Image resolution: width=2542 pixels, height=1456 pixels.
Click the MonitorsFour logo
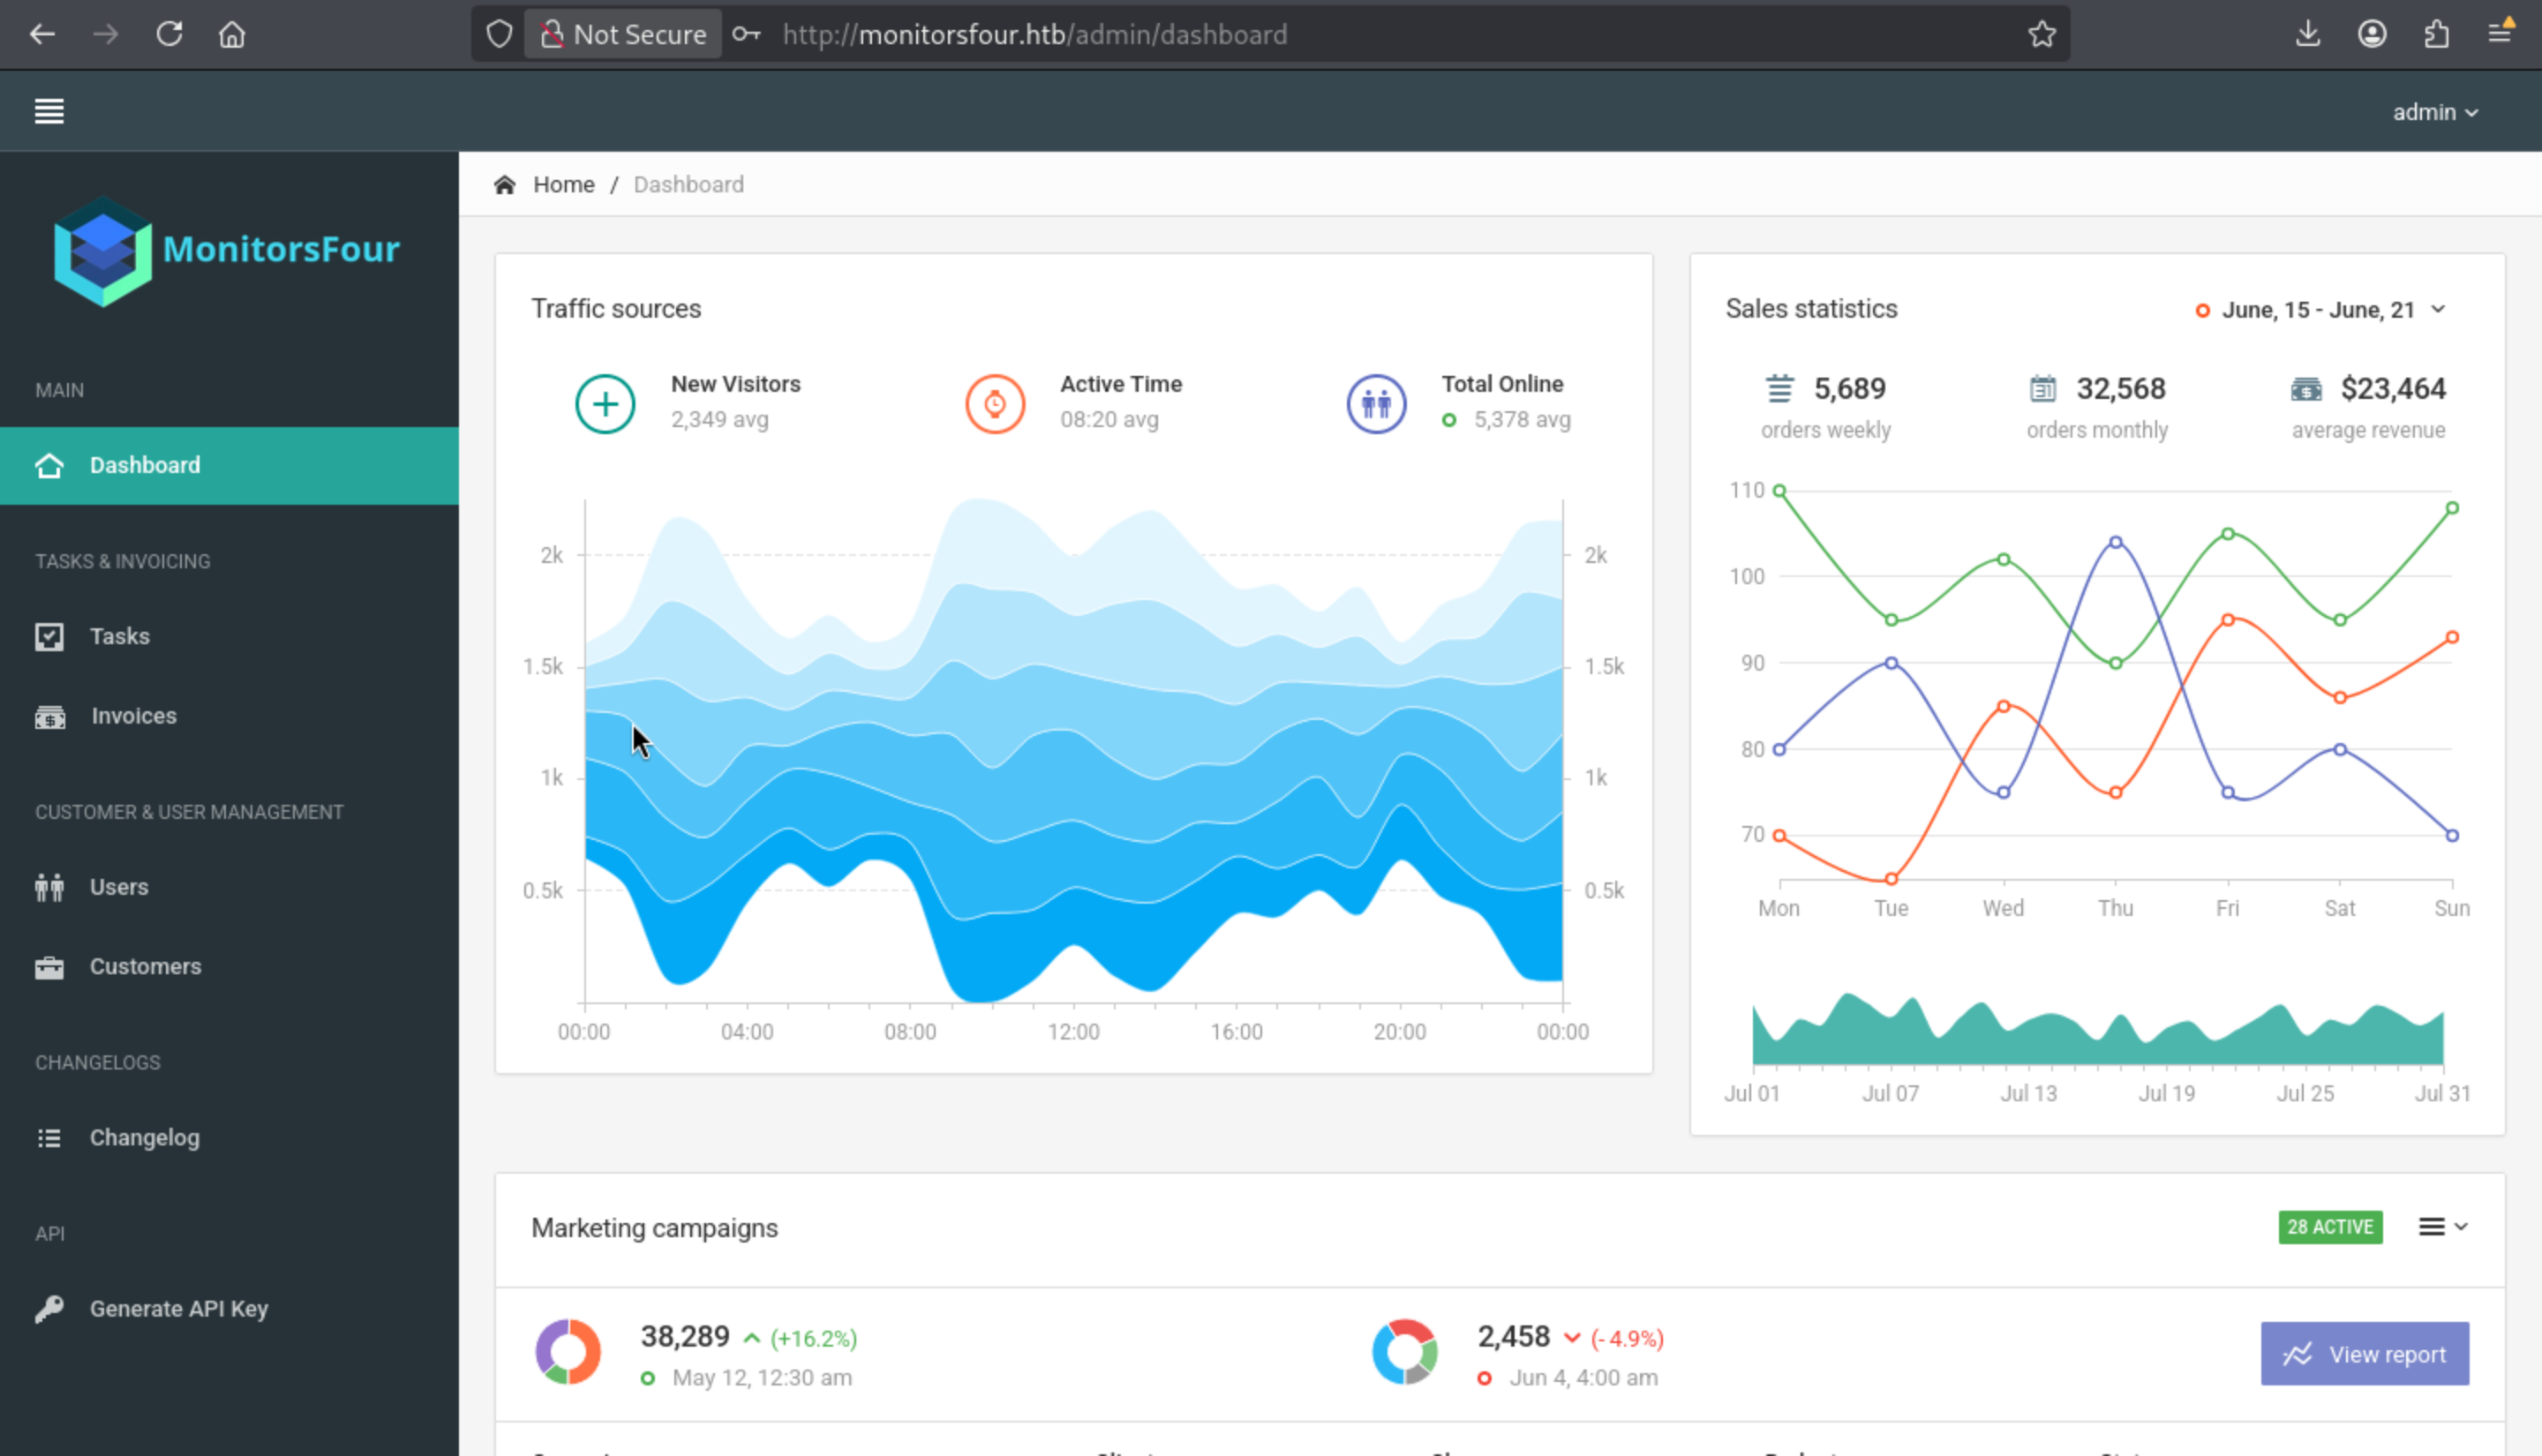pos(227,250)
